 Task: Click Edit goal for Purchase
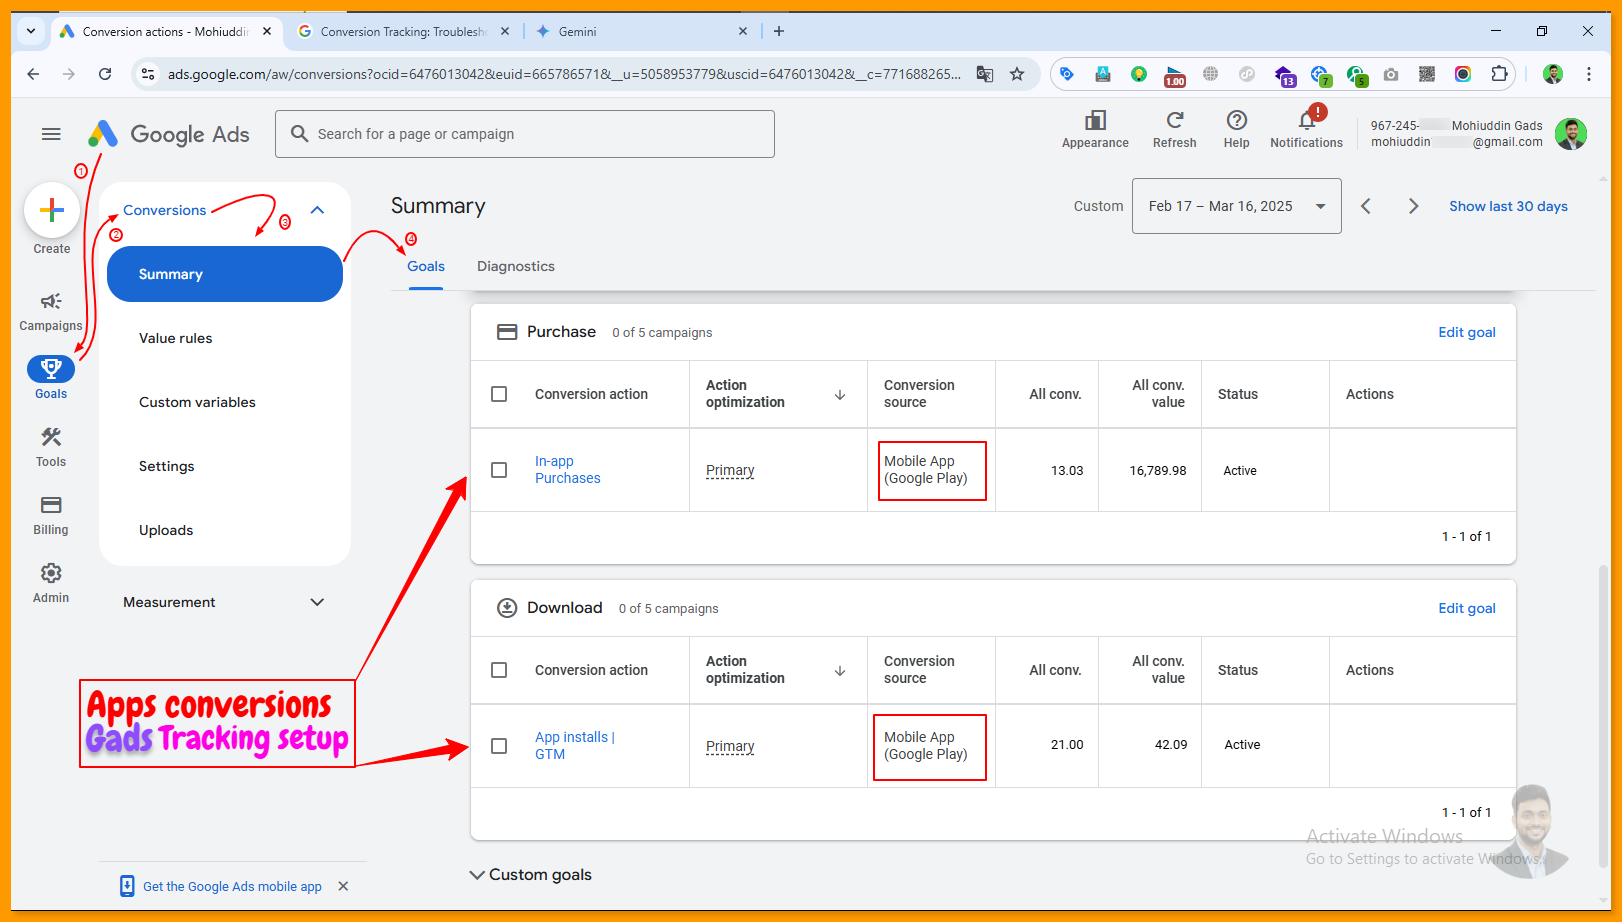pyautogui.click(x=1466, y=332)
